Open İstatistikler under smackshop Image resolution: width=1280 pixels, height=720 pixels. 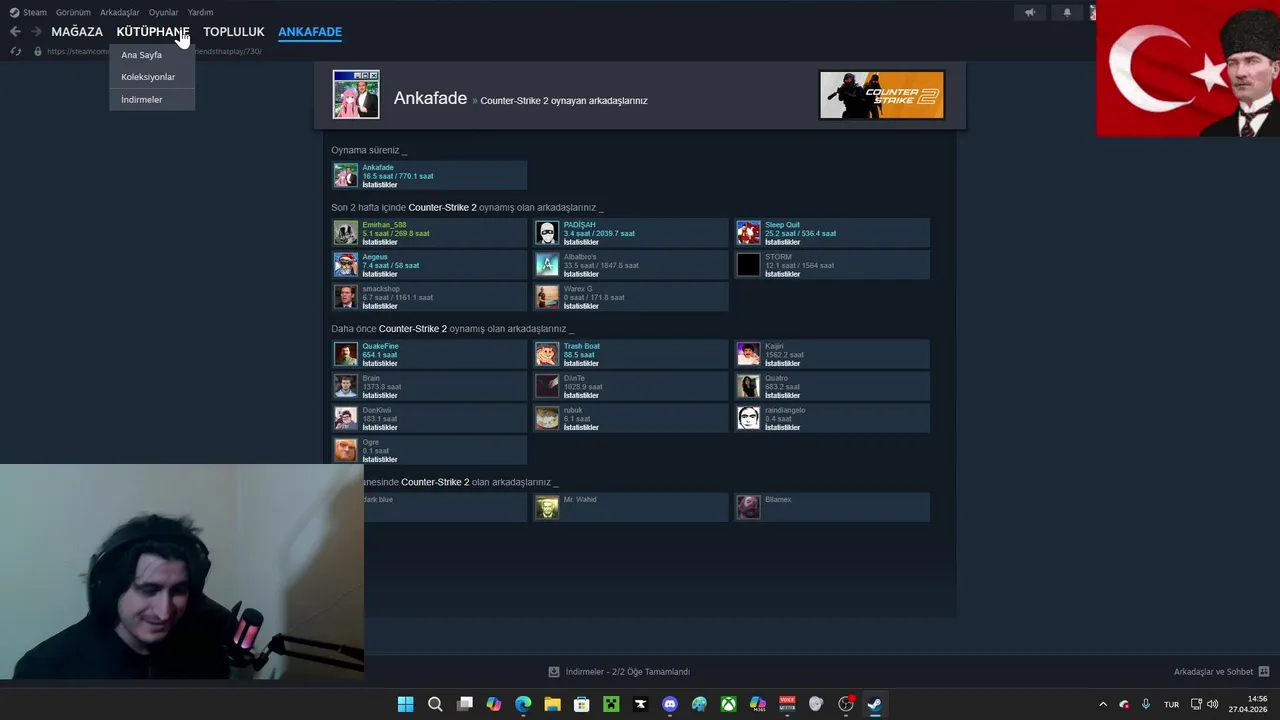[380, 306]
